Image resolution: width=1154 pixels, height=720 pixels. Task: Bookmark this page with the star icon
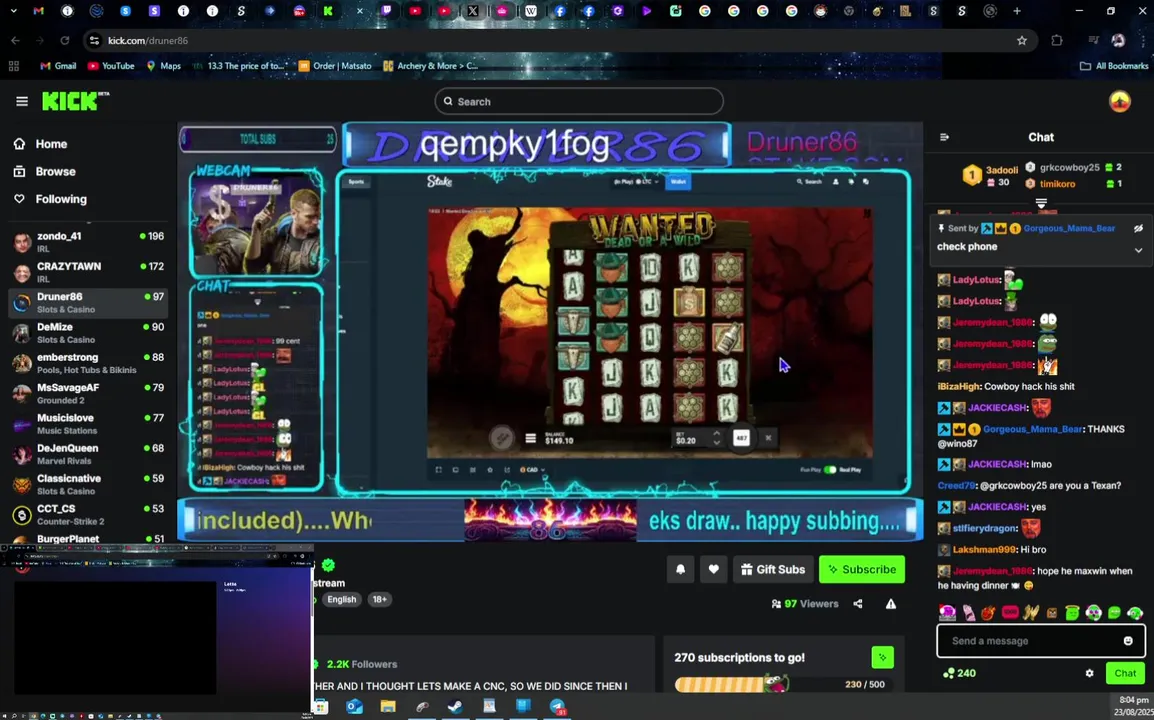1022,40
